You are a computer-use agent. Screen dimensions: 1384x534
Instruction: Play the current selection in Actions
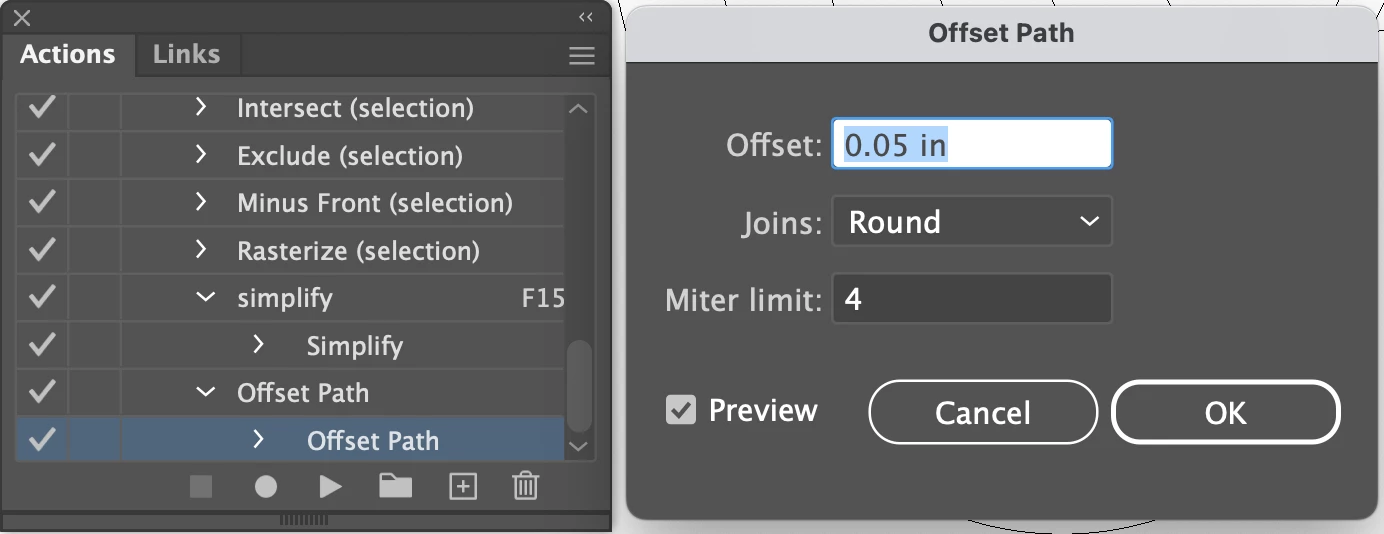330,487
